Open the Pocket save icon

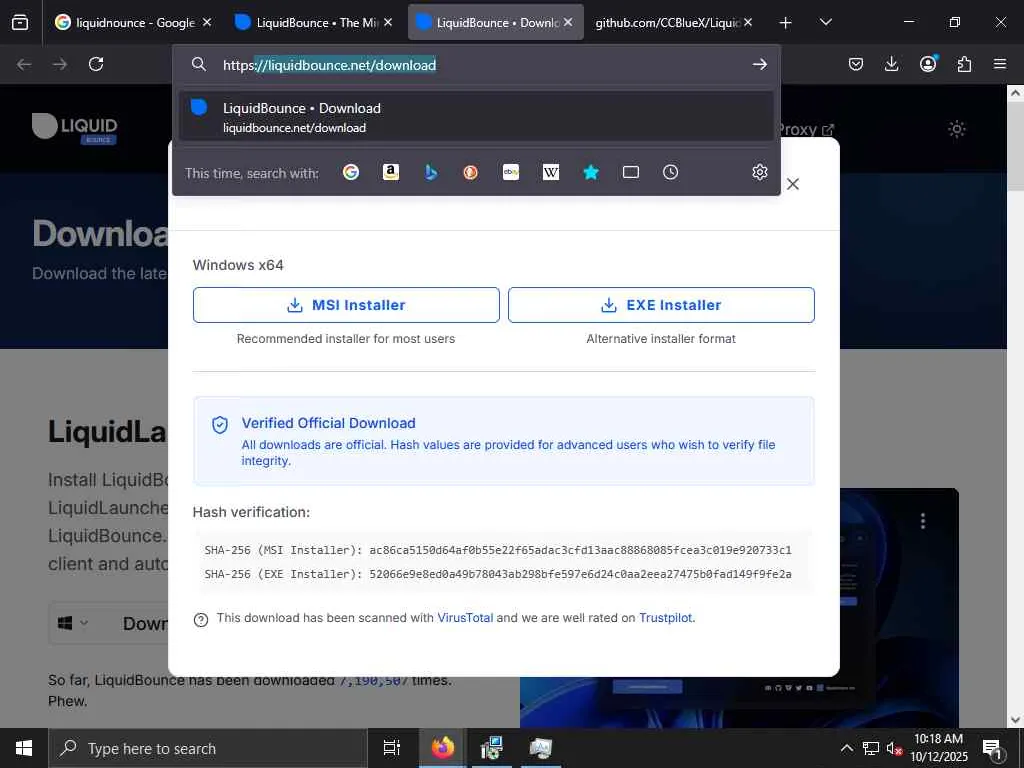click(x=856, y=64)
